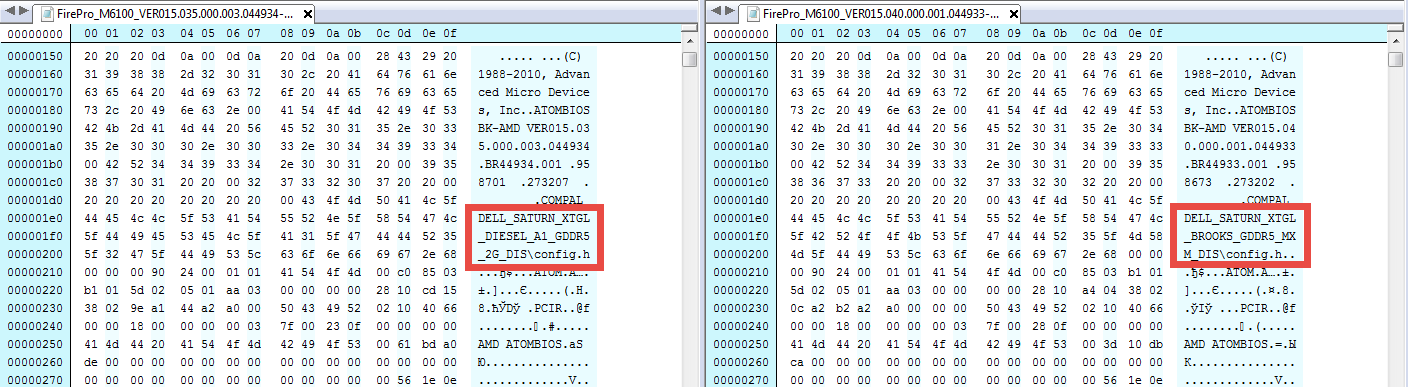Select 'ced Micro Device' in the right pane
The image size is (1408, 387).
click(1240, 93)
